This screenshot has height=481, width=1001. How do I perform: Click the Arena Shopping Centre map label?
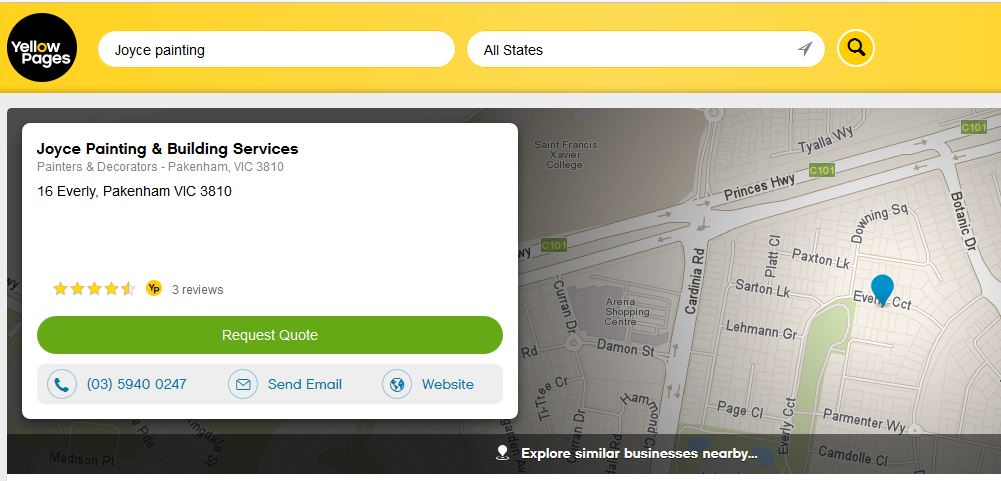point(627,312)
